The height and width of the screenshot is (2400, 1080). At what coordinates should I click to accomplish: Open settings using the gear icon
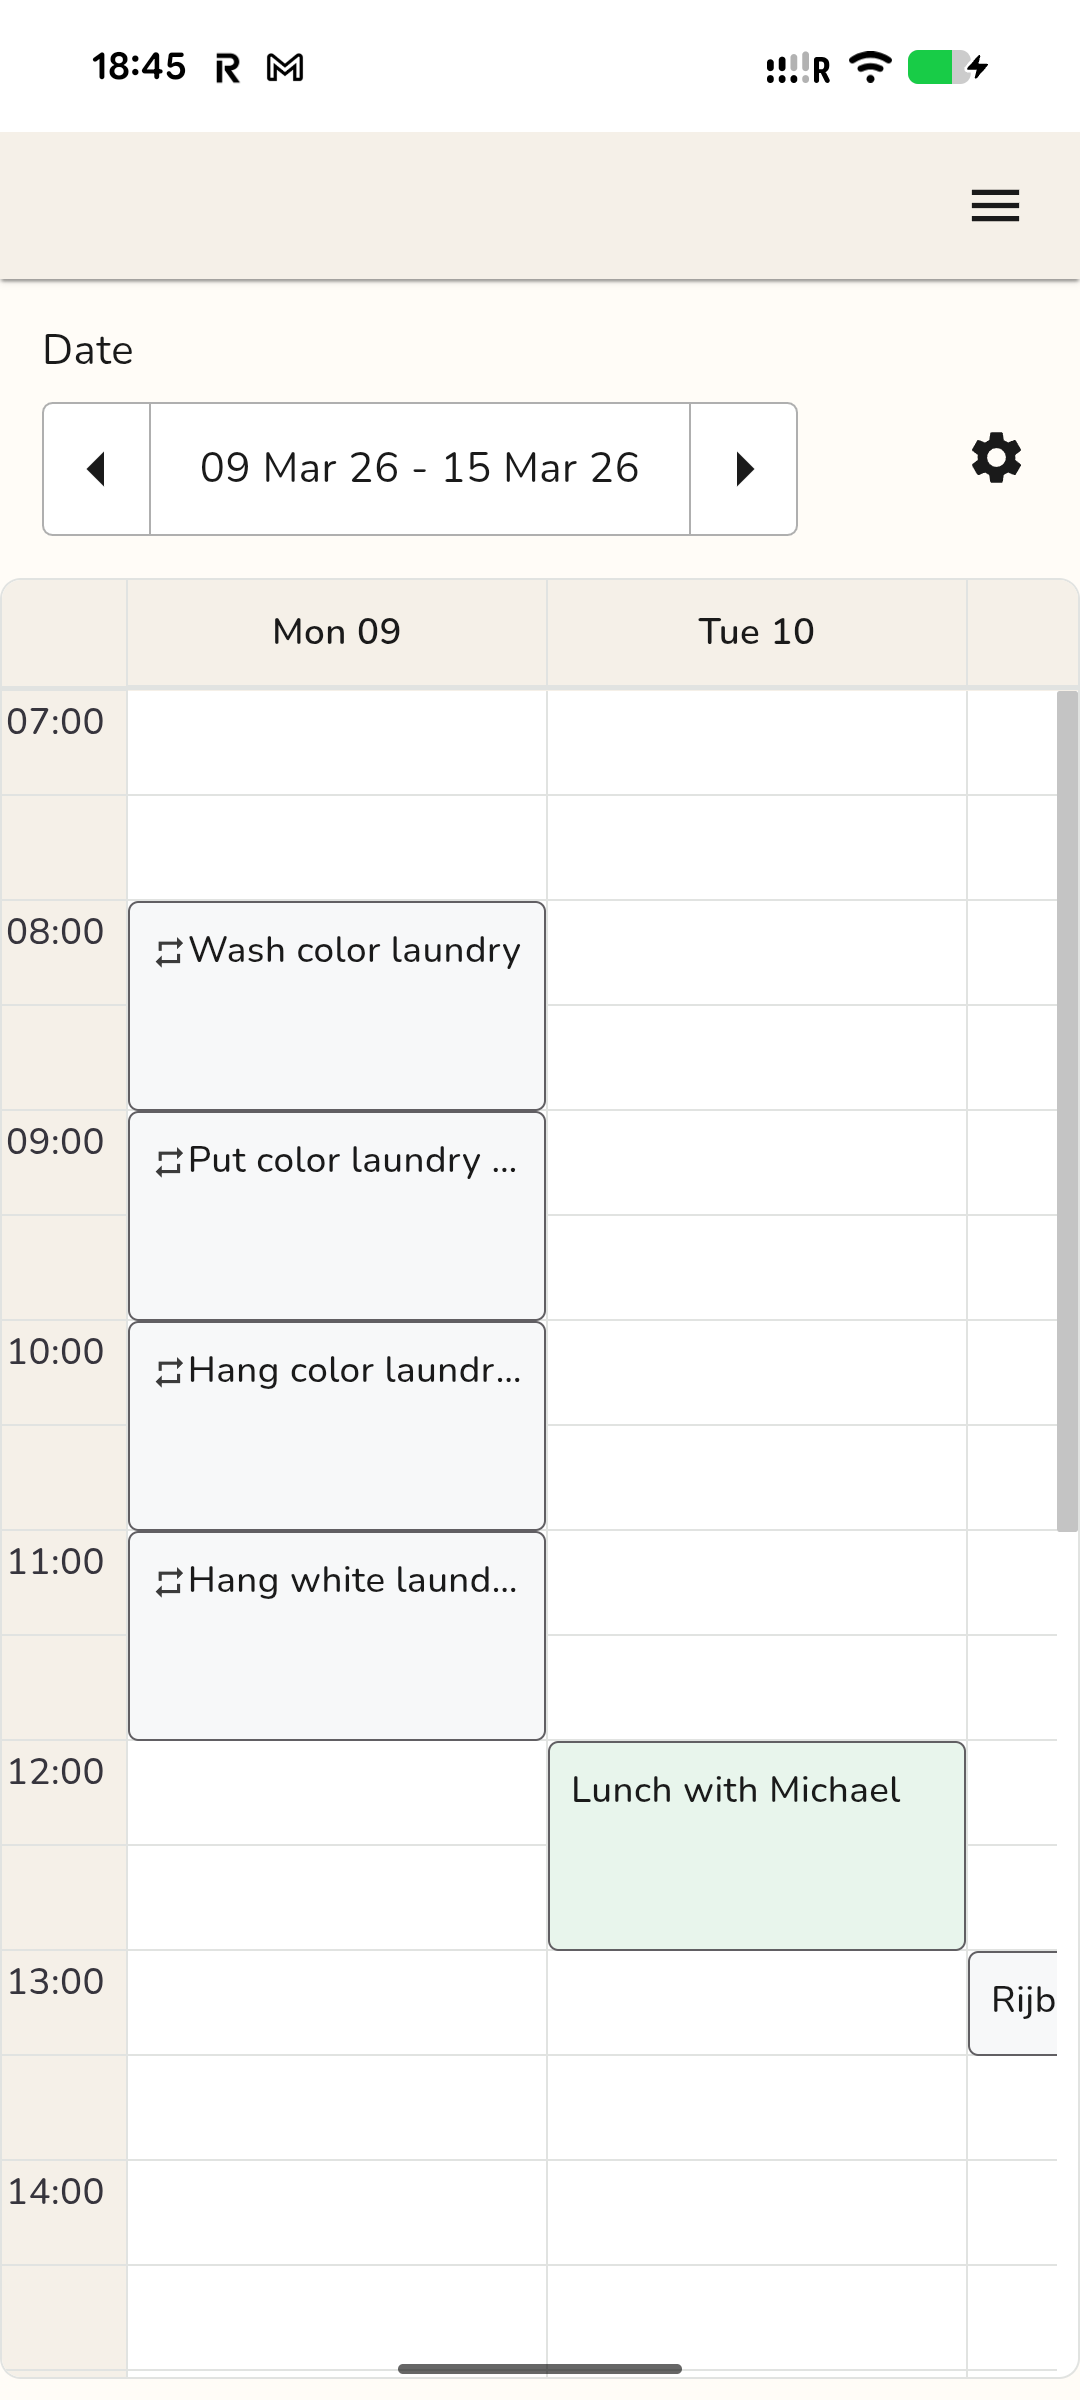(995, 458)
